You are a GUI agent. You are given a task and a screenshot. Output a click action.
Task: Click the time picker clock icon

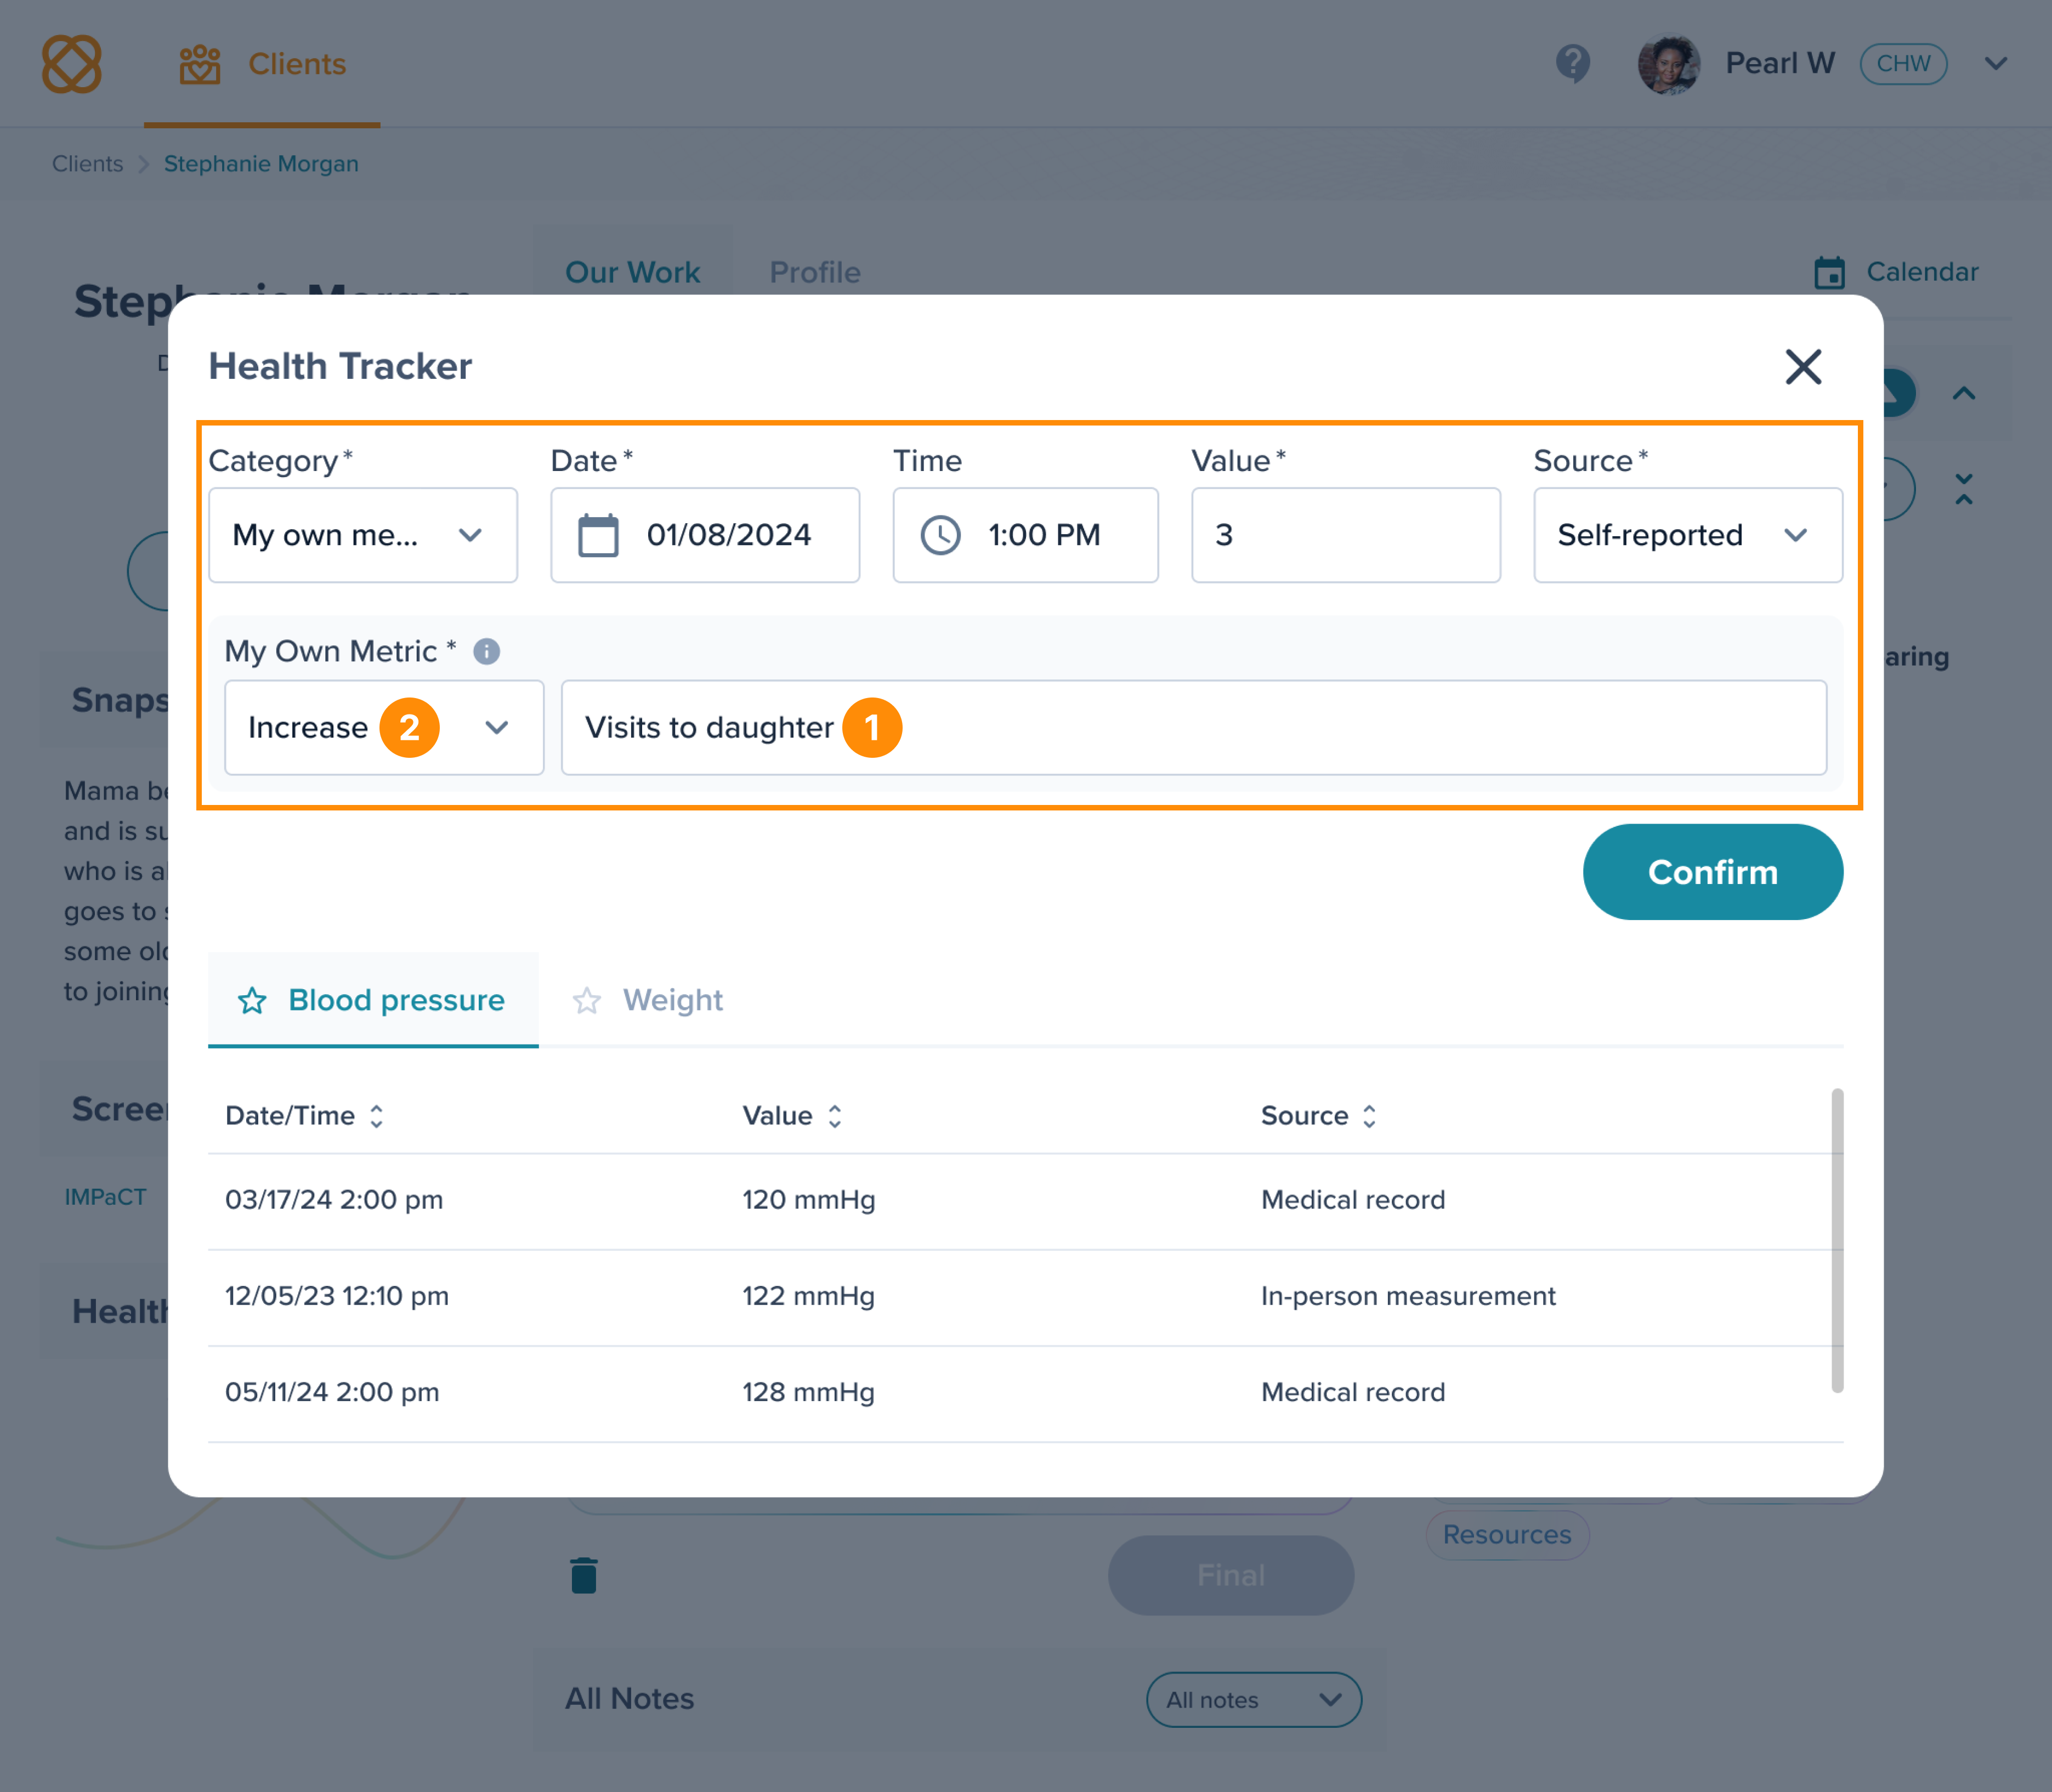tap(940, 535)
